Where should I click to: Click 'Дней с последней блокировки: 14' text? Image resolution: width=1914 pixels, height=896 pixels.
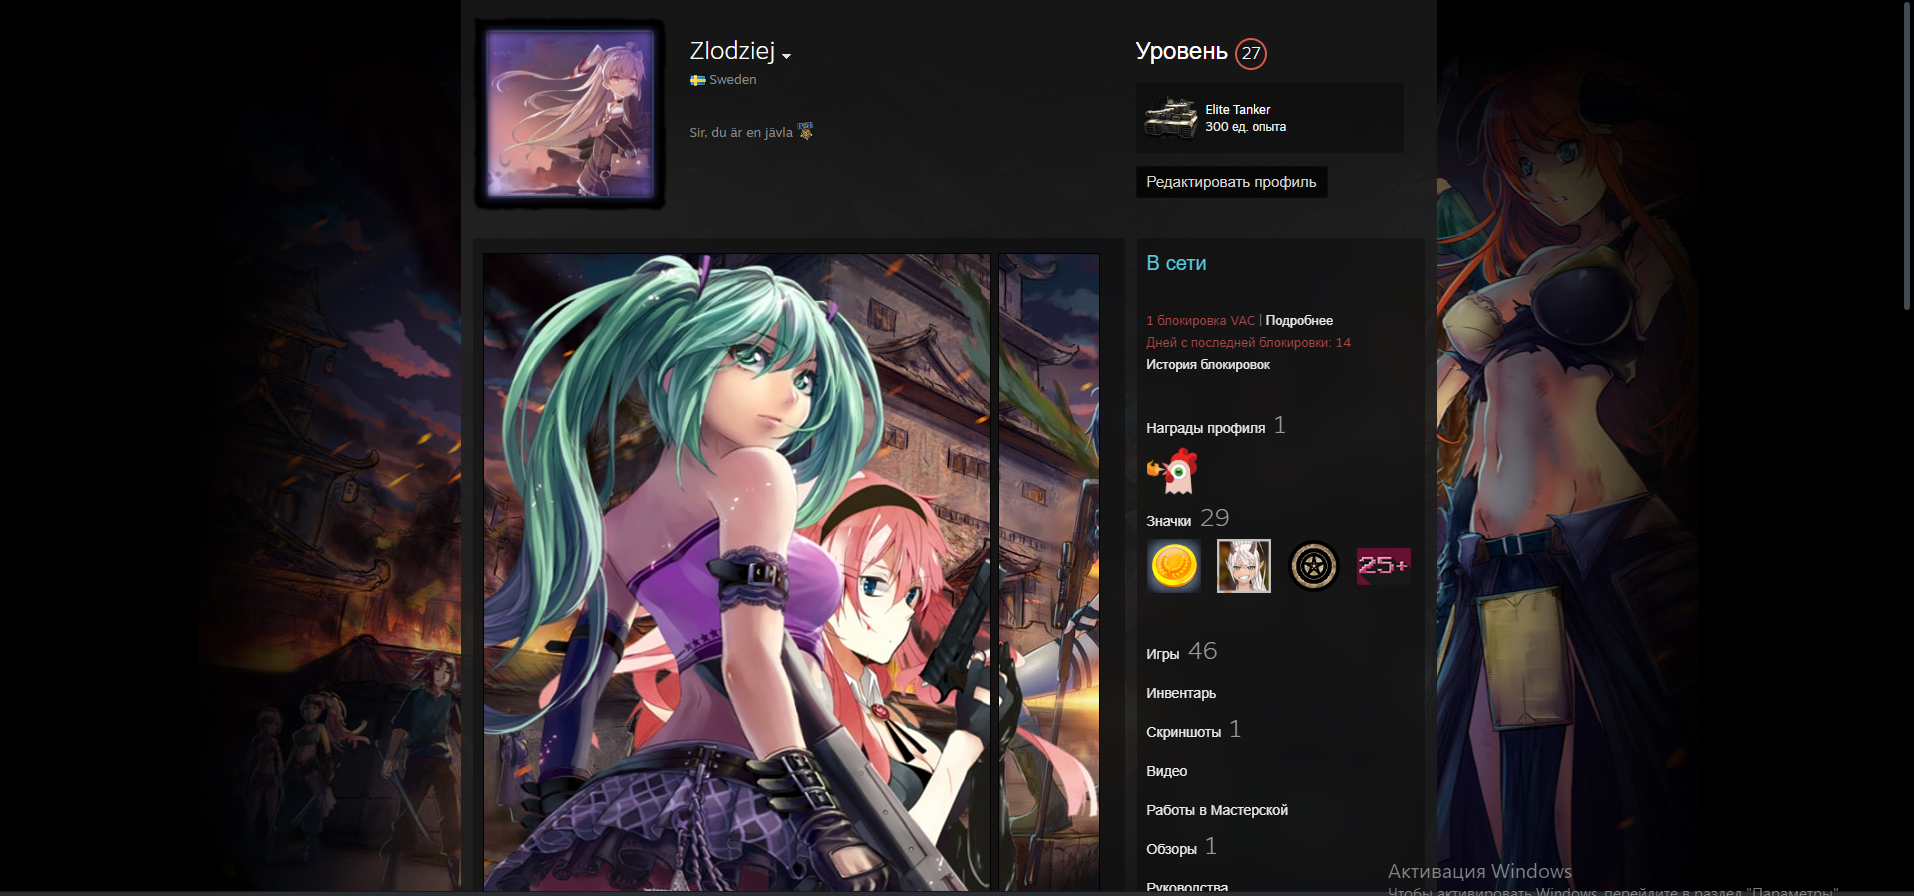1248,343
